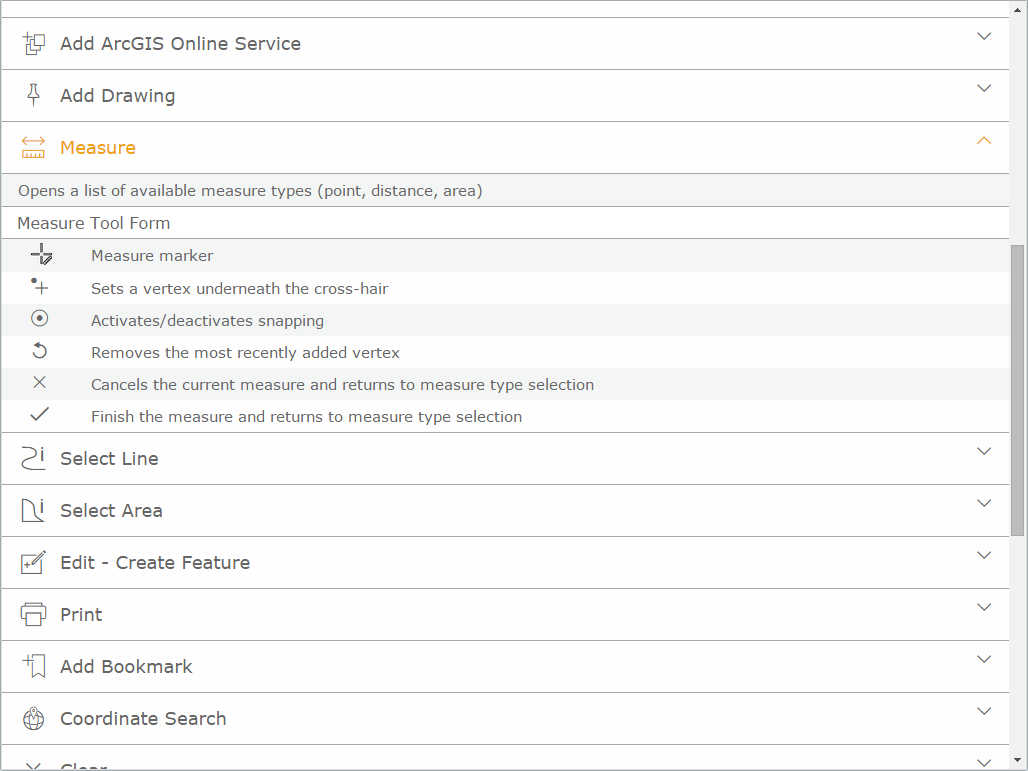This screenshot has height=771, width=1028.
Task: Click the Measure ruler icon
Action: [33, 147]
